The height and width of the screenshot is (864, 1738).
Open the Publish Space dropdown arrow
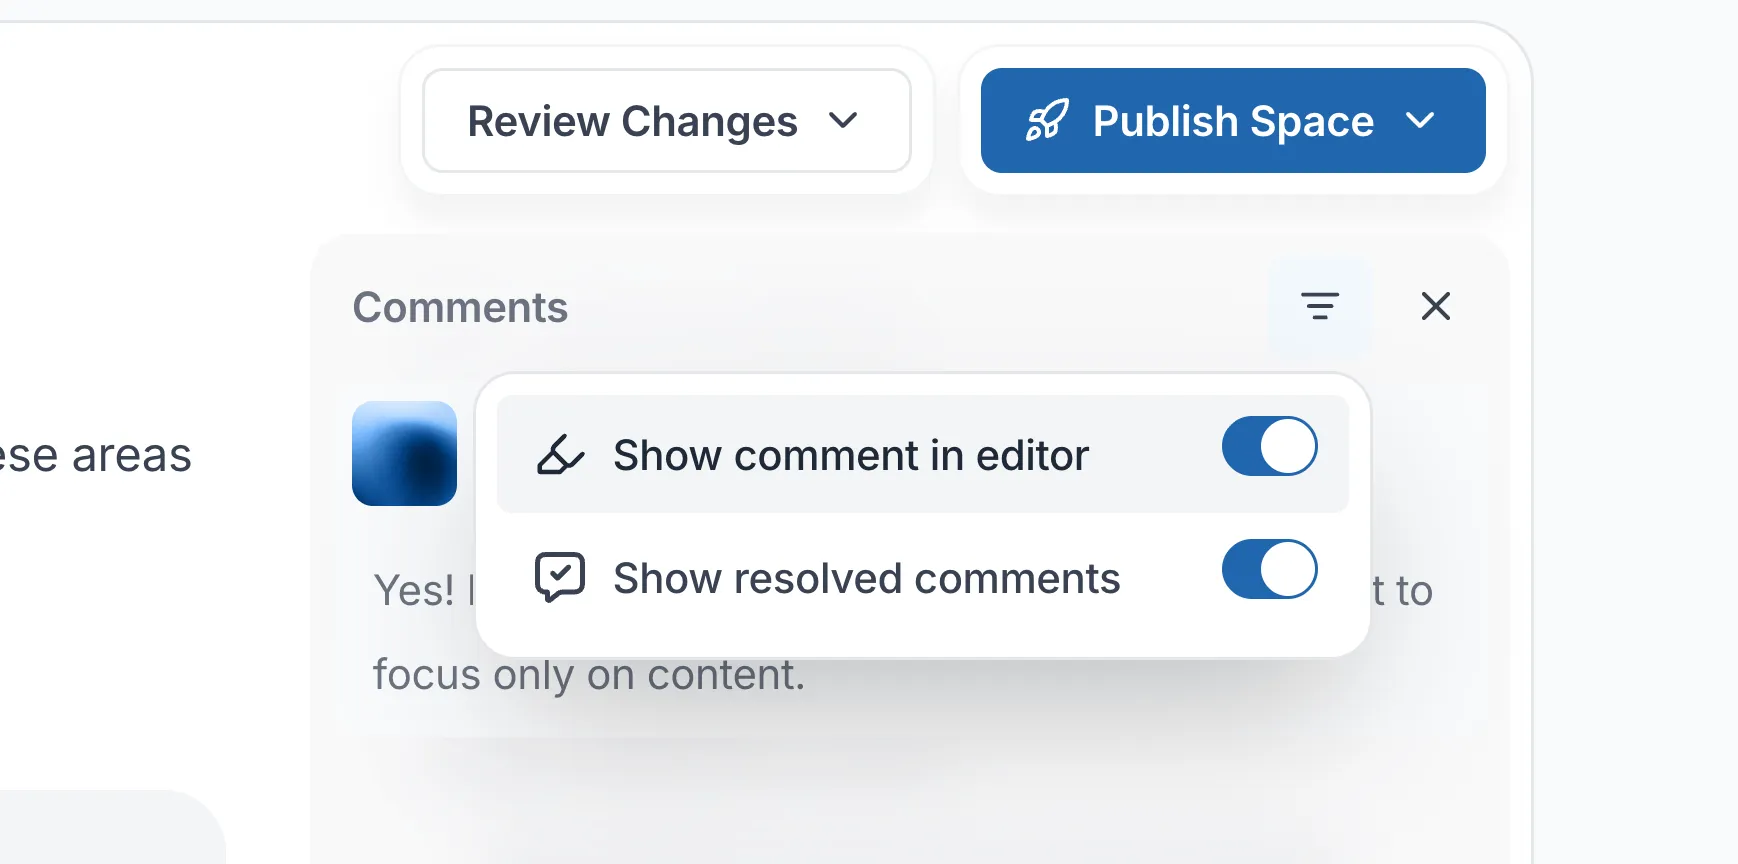(x=1420, y=121)
